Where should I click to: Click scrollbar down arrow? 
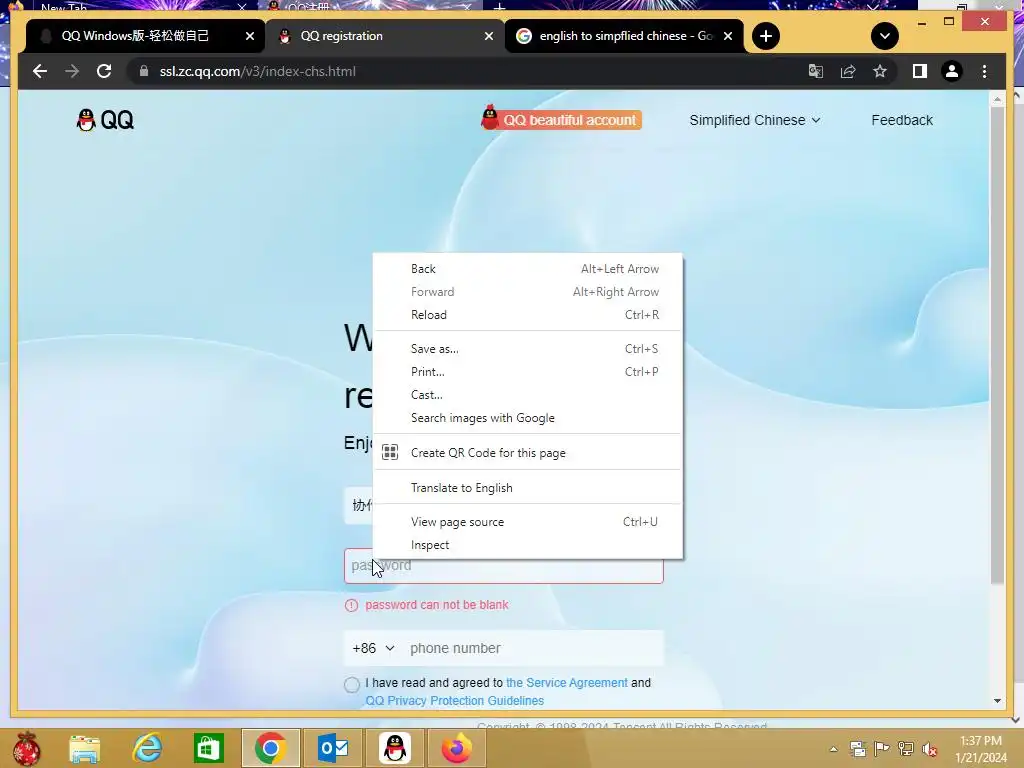click(997, 701)
